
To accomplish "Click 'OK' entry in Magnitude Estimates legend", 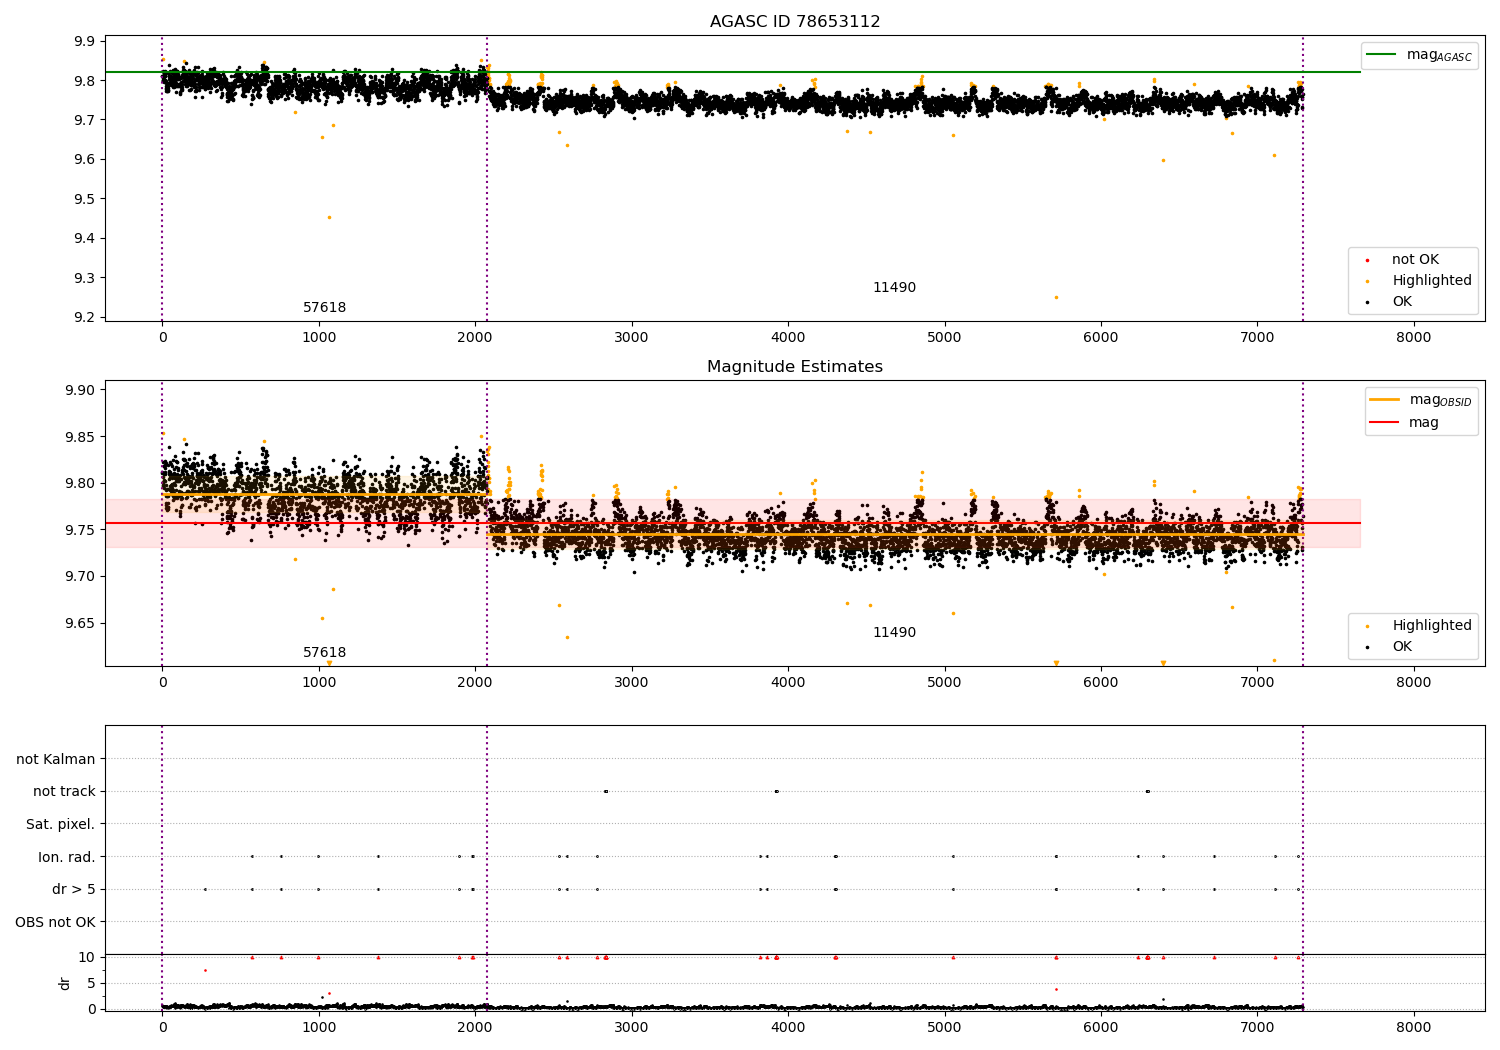I will coord(1402,647).
